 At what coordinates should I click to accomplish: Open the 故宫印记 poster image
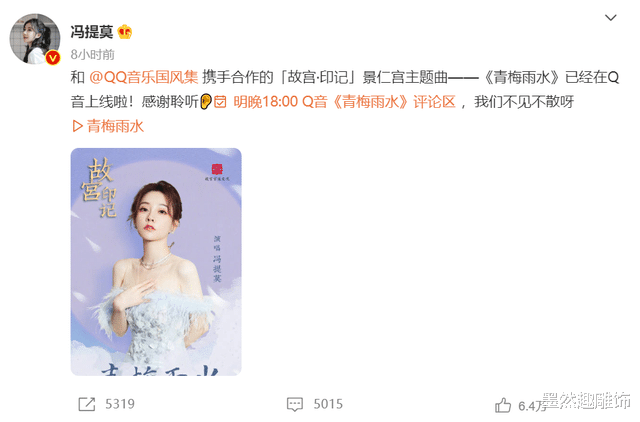pyautogui.click(x=156, y=262)
